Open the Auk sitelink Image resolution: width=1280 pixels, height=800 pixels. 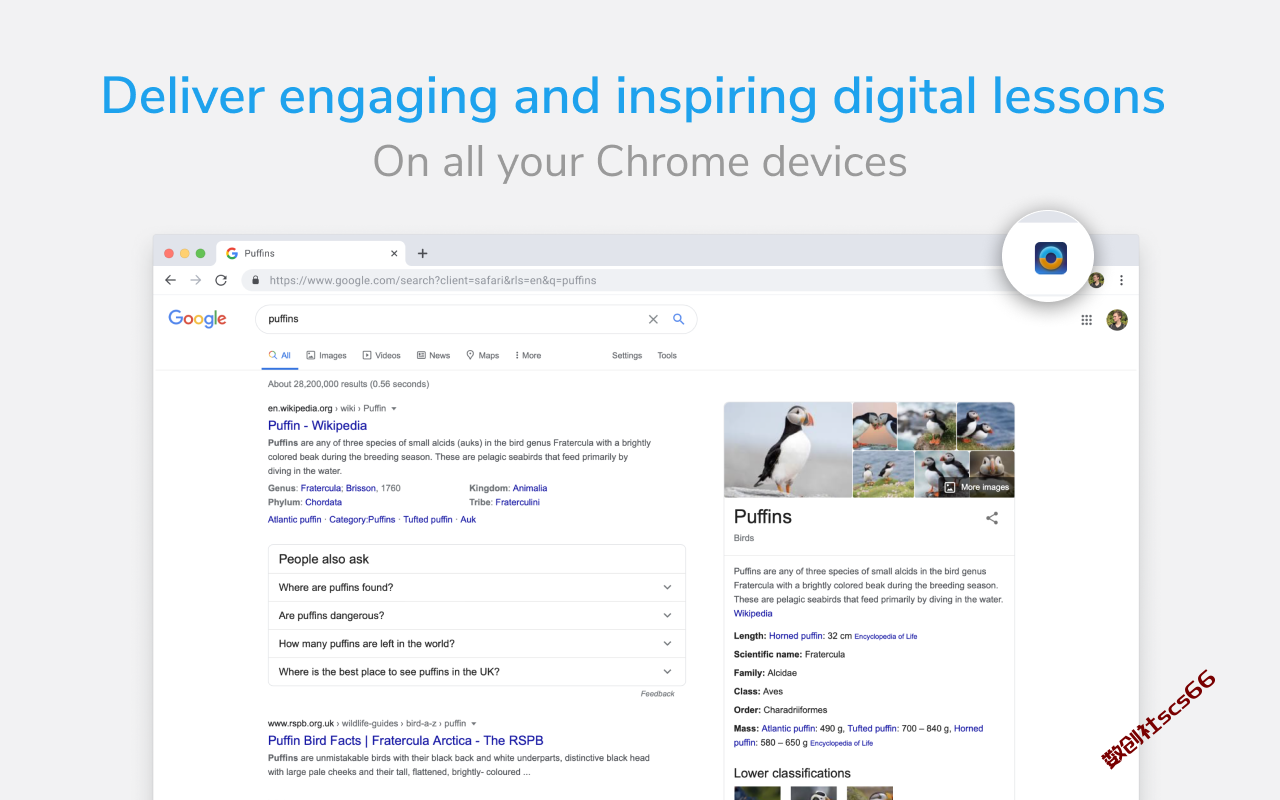(468, 520)
